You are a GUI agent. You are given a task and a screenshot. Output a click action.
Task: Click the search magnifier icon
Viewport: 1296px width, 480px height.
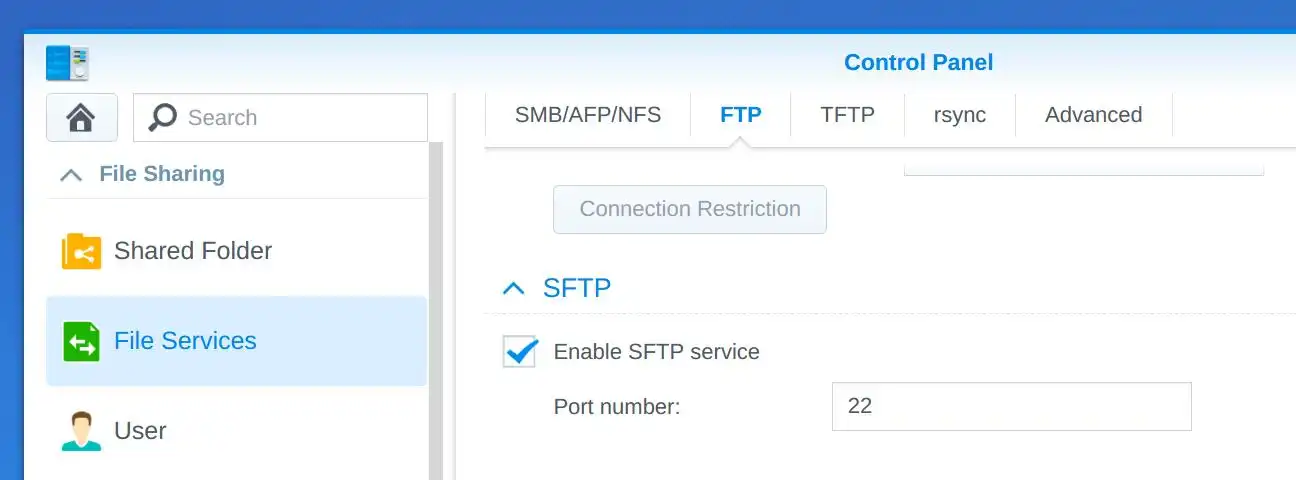tap(162, 118)
